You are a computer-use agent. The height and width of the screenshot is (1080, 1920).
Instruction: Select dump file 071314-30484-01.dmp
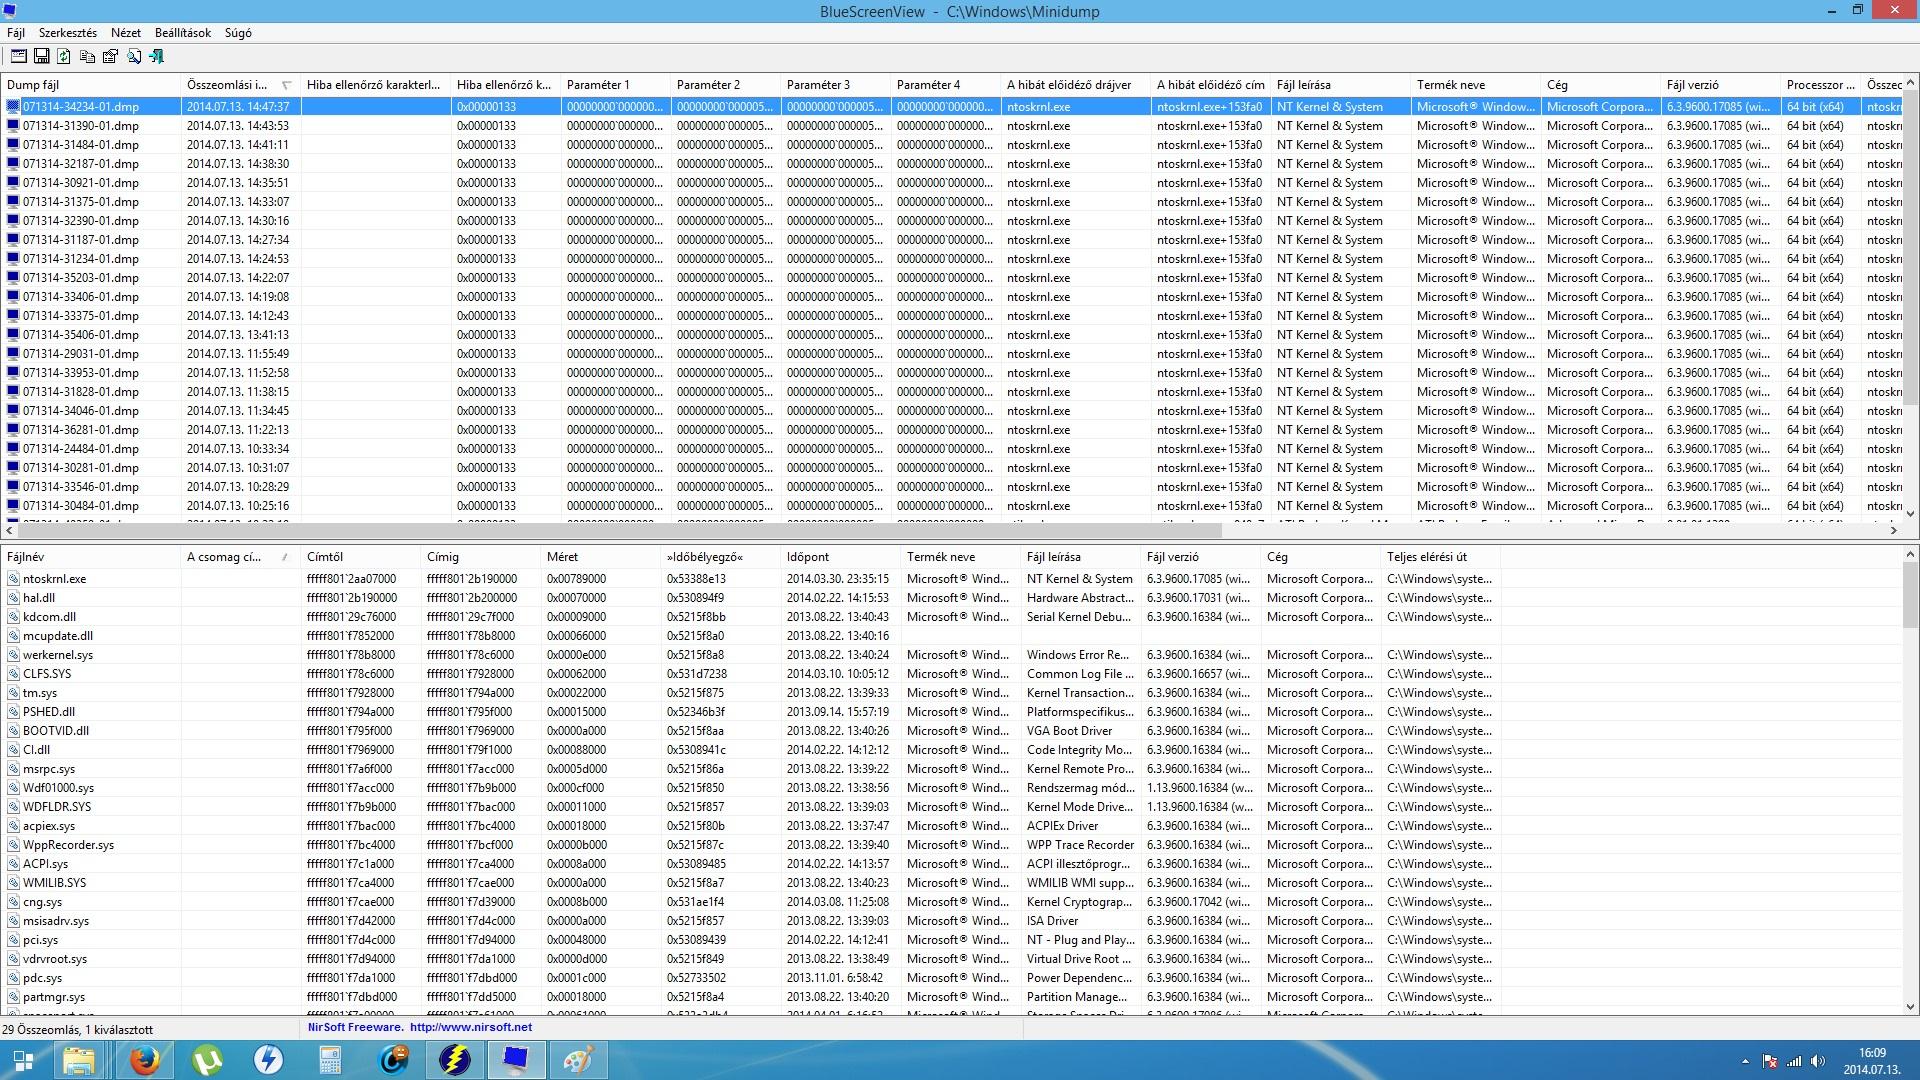(81, 506)
